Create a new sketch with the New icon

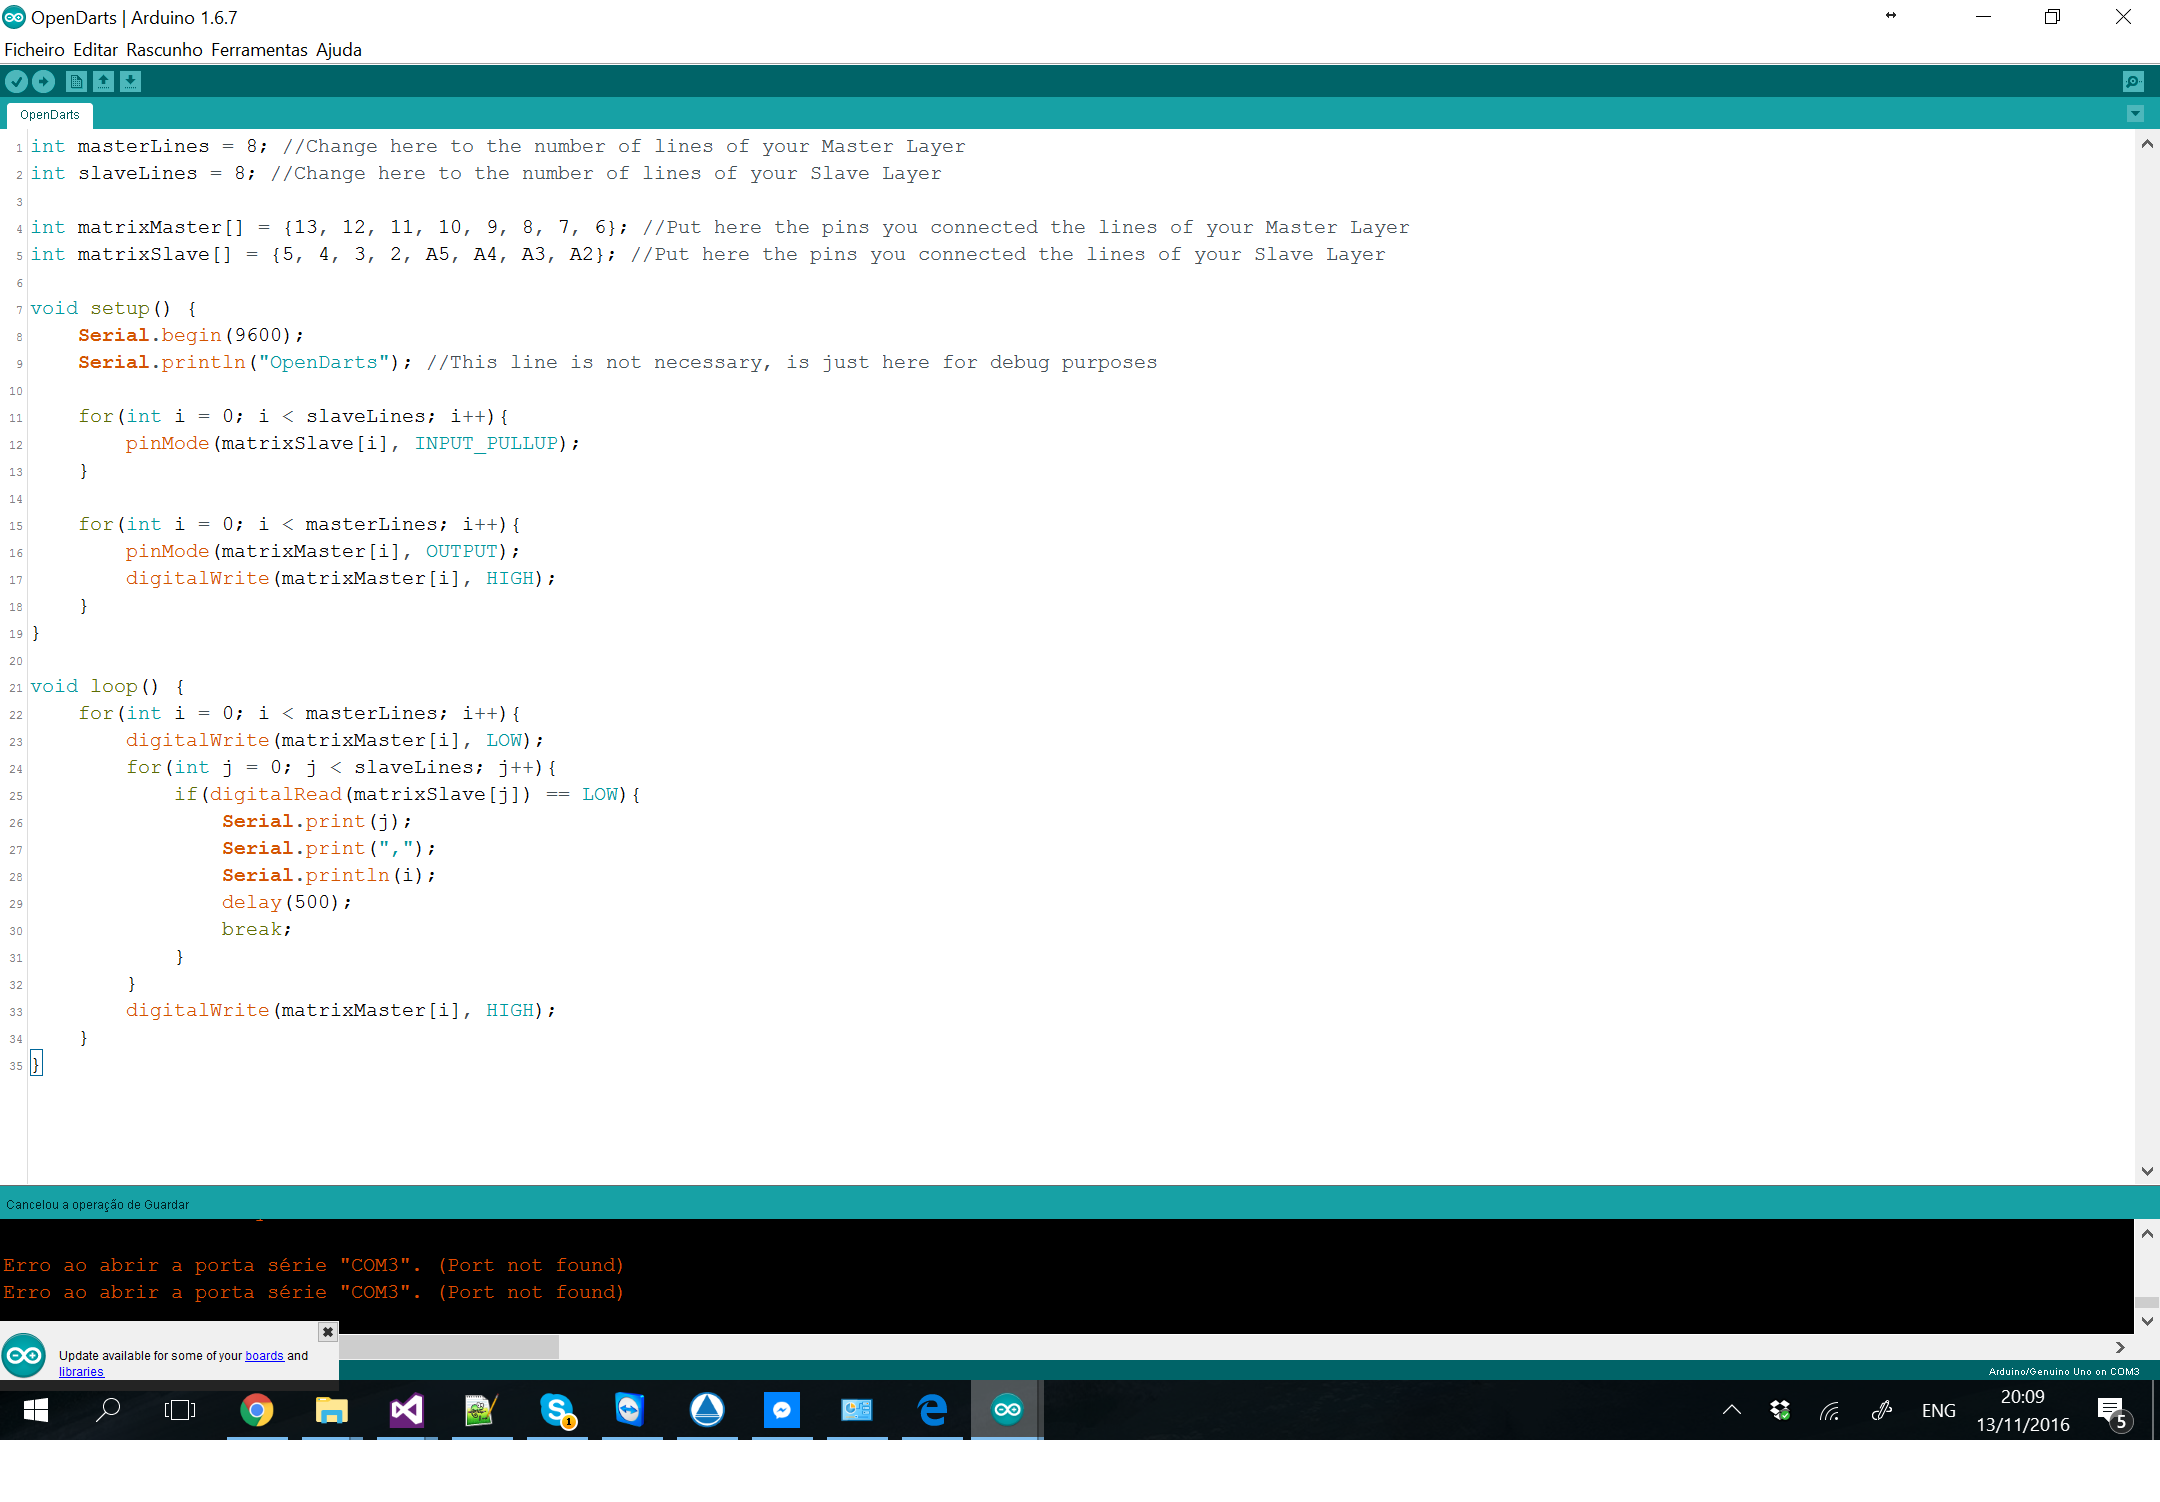click(x=76, y=82)
